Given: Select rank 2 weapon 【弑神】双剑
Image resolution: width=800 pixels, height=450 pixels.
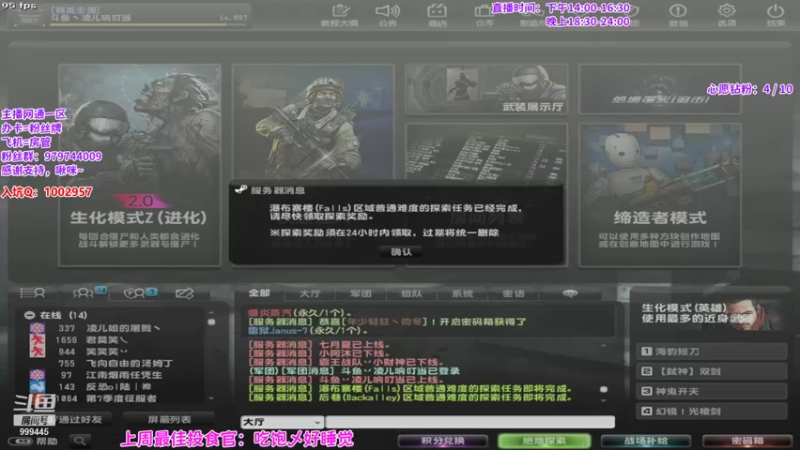Looking at the screenshot, I should (x=711, y=371).
